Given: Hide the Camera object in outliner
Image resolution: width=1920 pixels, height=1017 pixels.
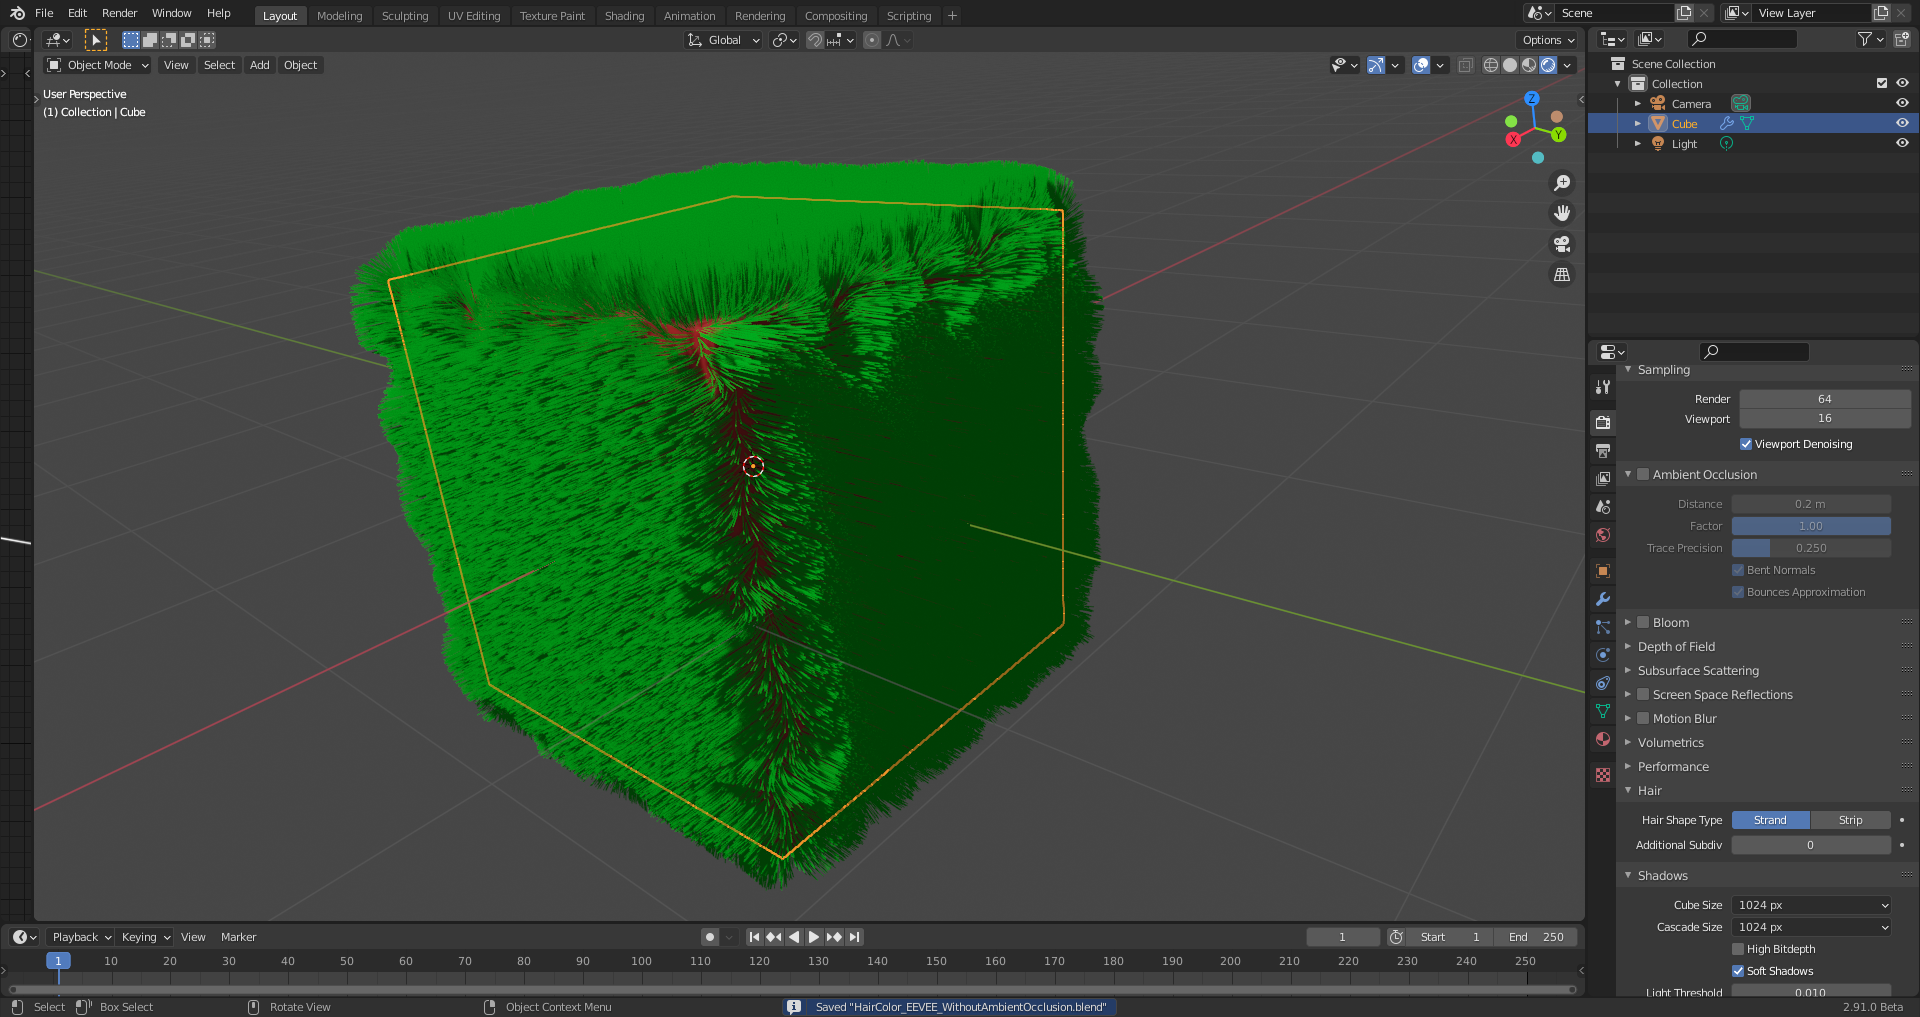Looking at the screenshot, I should pos(1902,104).
